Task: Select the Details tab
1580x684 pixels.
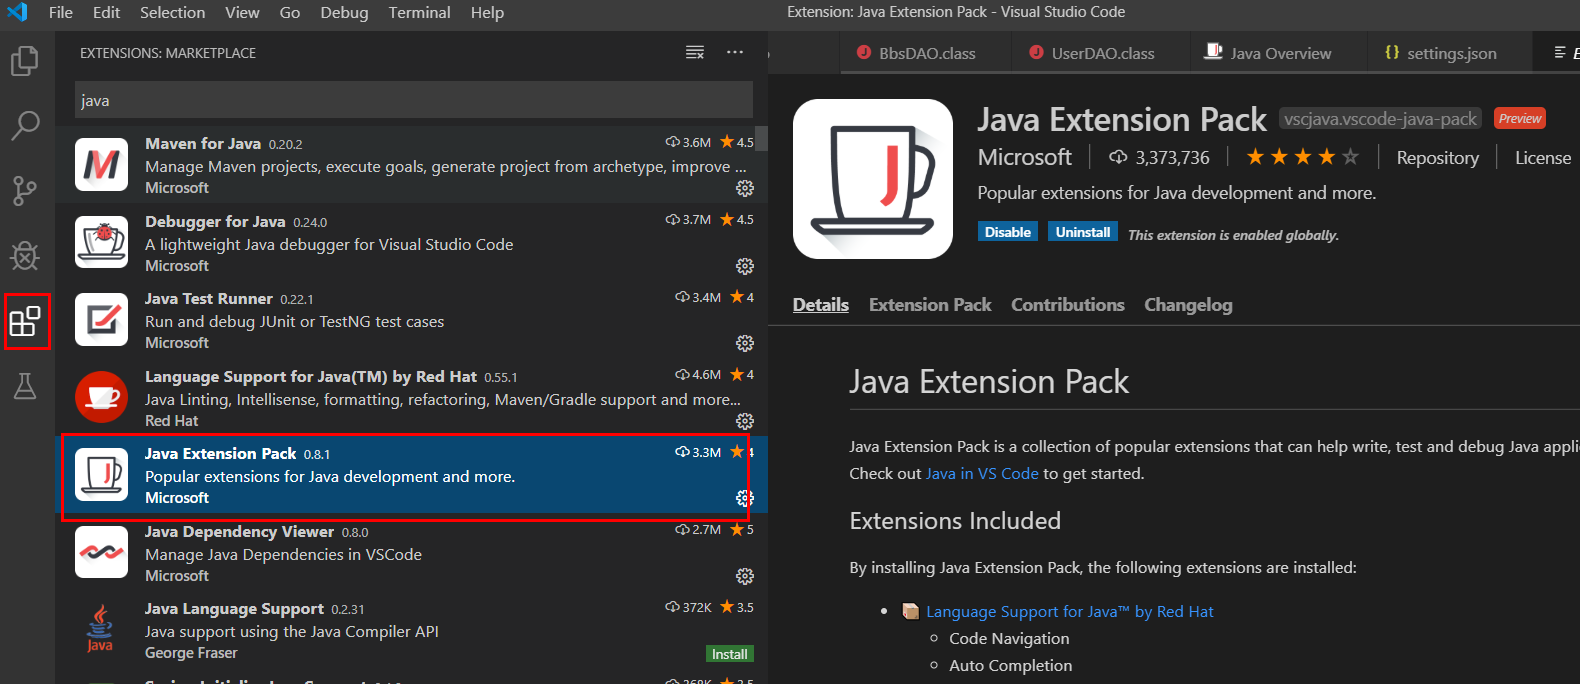Action: pyautogui.click(x=821, y=305)
